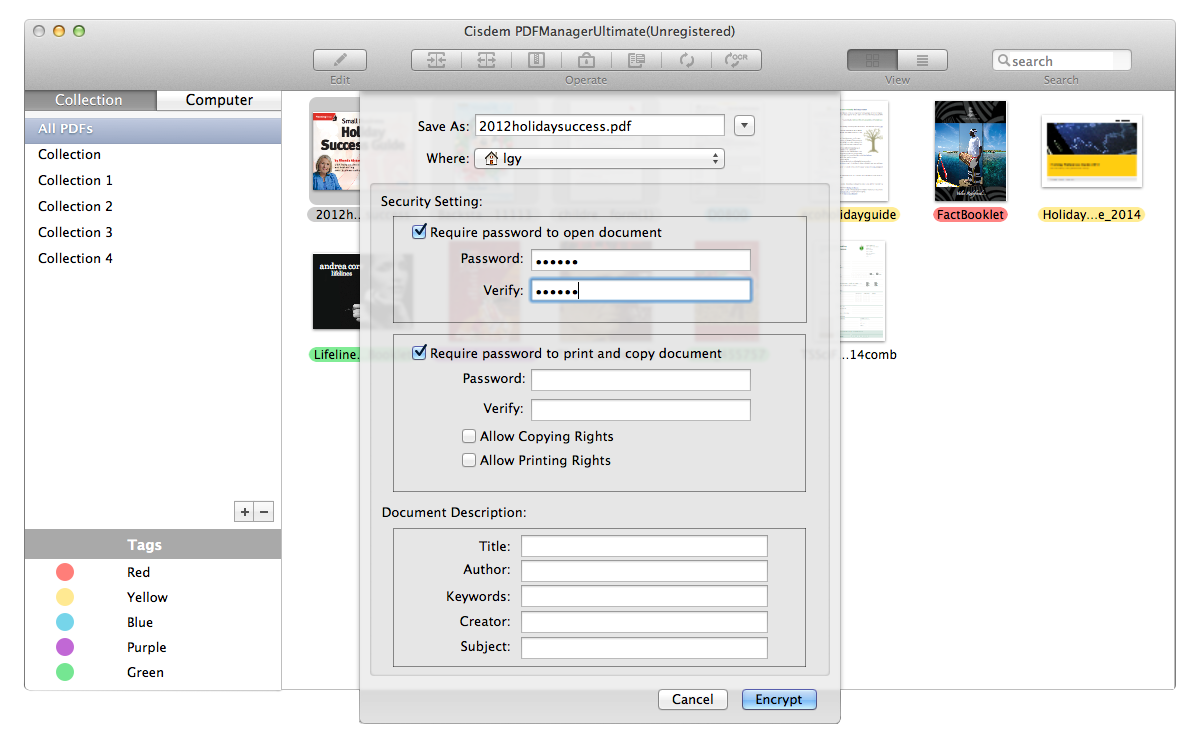1204x738 pixels.
Task: Click the magnifier icon in search box
Action: pos(1003,61)
